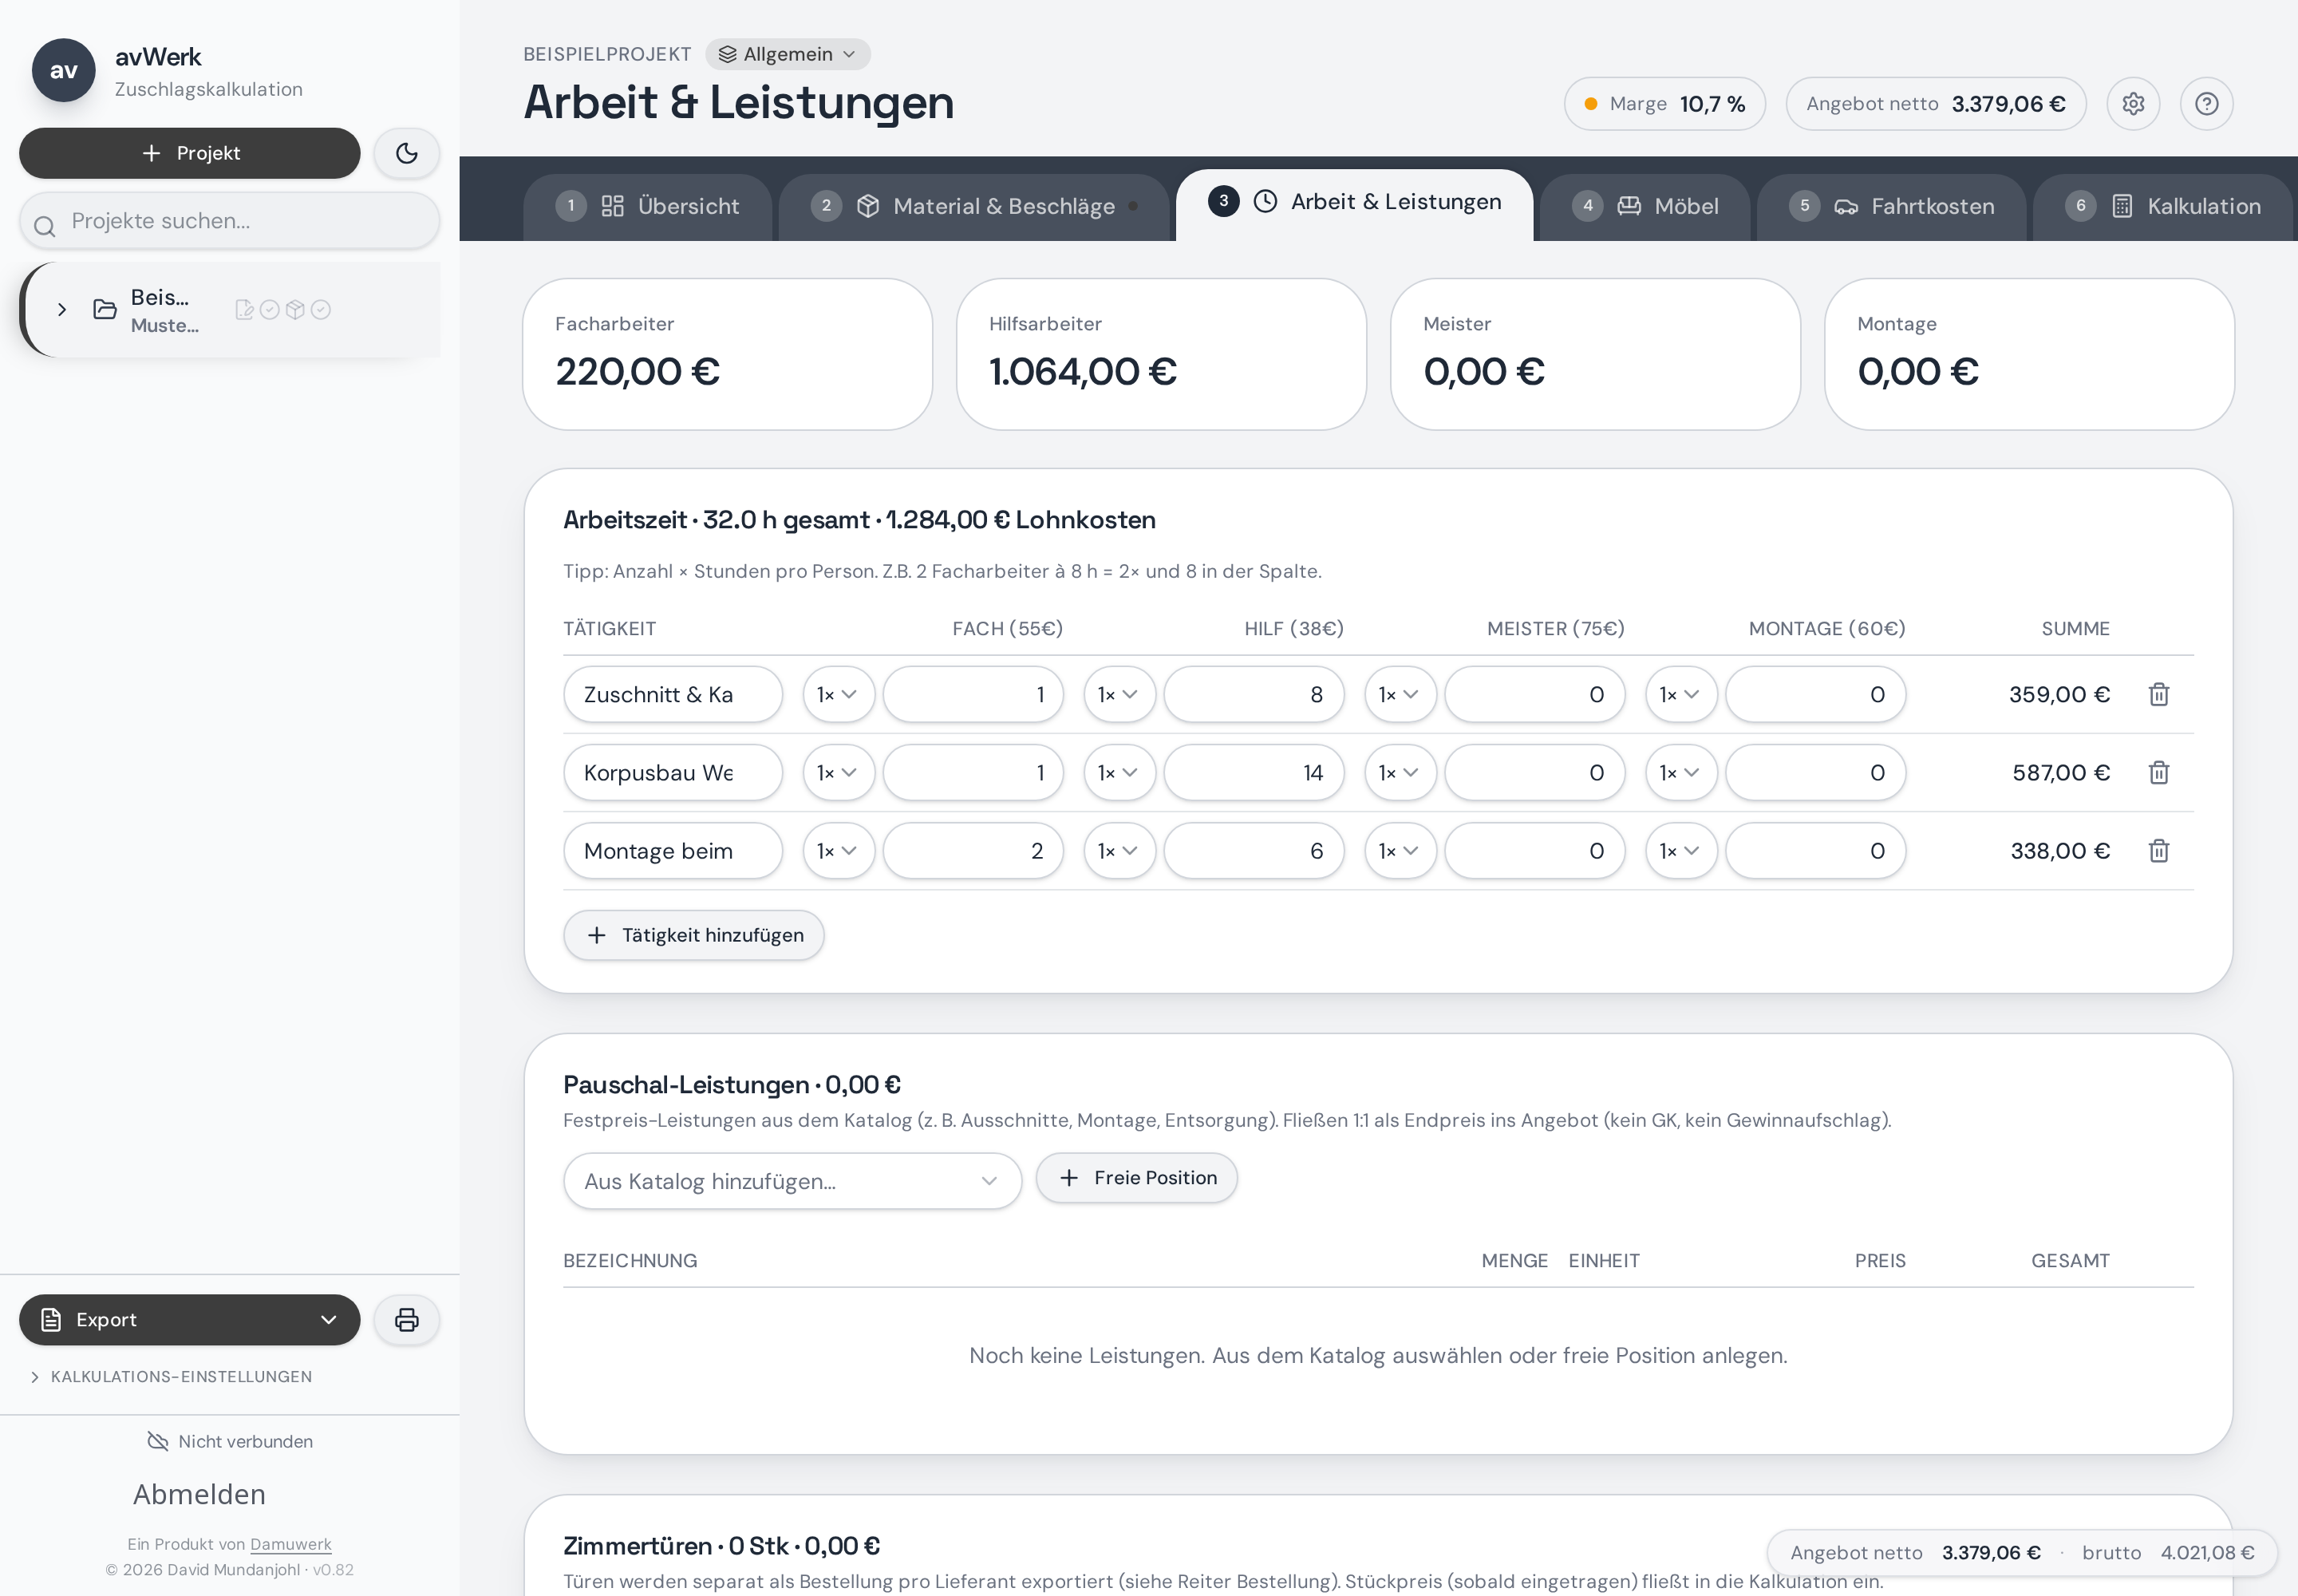Focus the Projekte suchen search field
This screenshot has width=2298, height=1596.
229,221
